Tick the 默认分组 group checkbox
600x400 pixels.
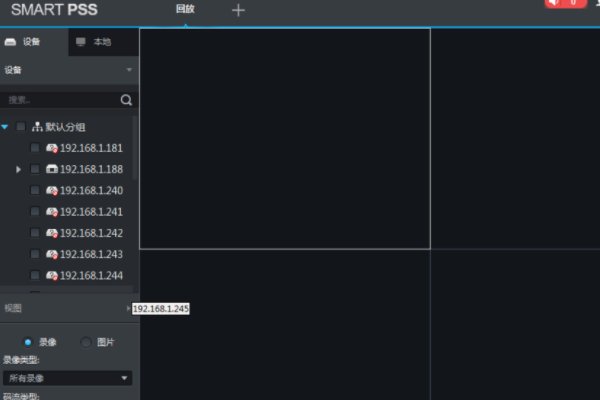coord(21,127)
